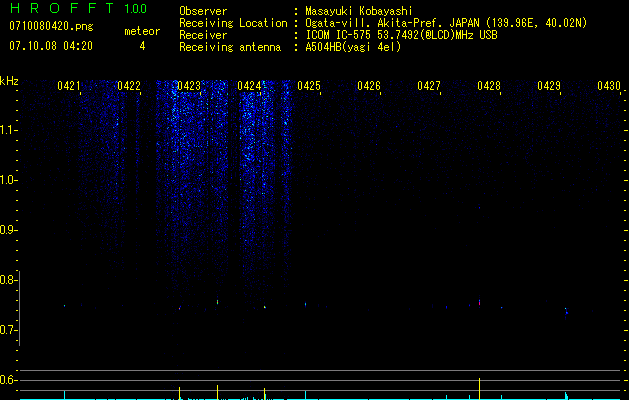Click the 0.6 frequency axis label
The image size is (629, 400).
tap(7, 380)
